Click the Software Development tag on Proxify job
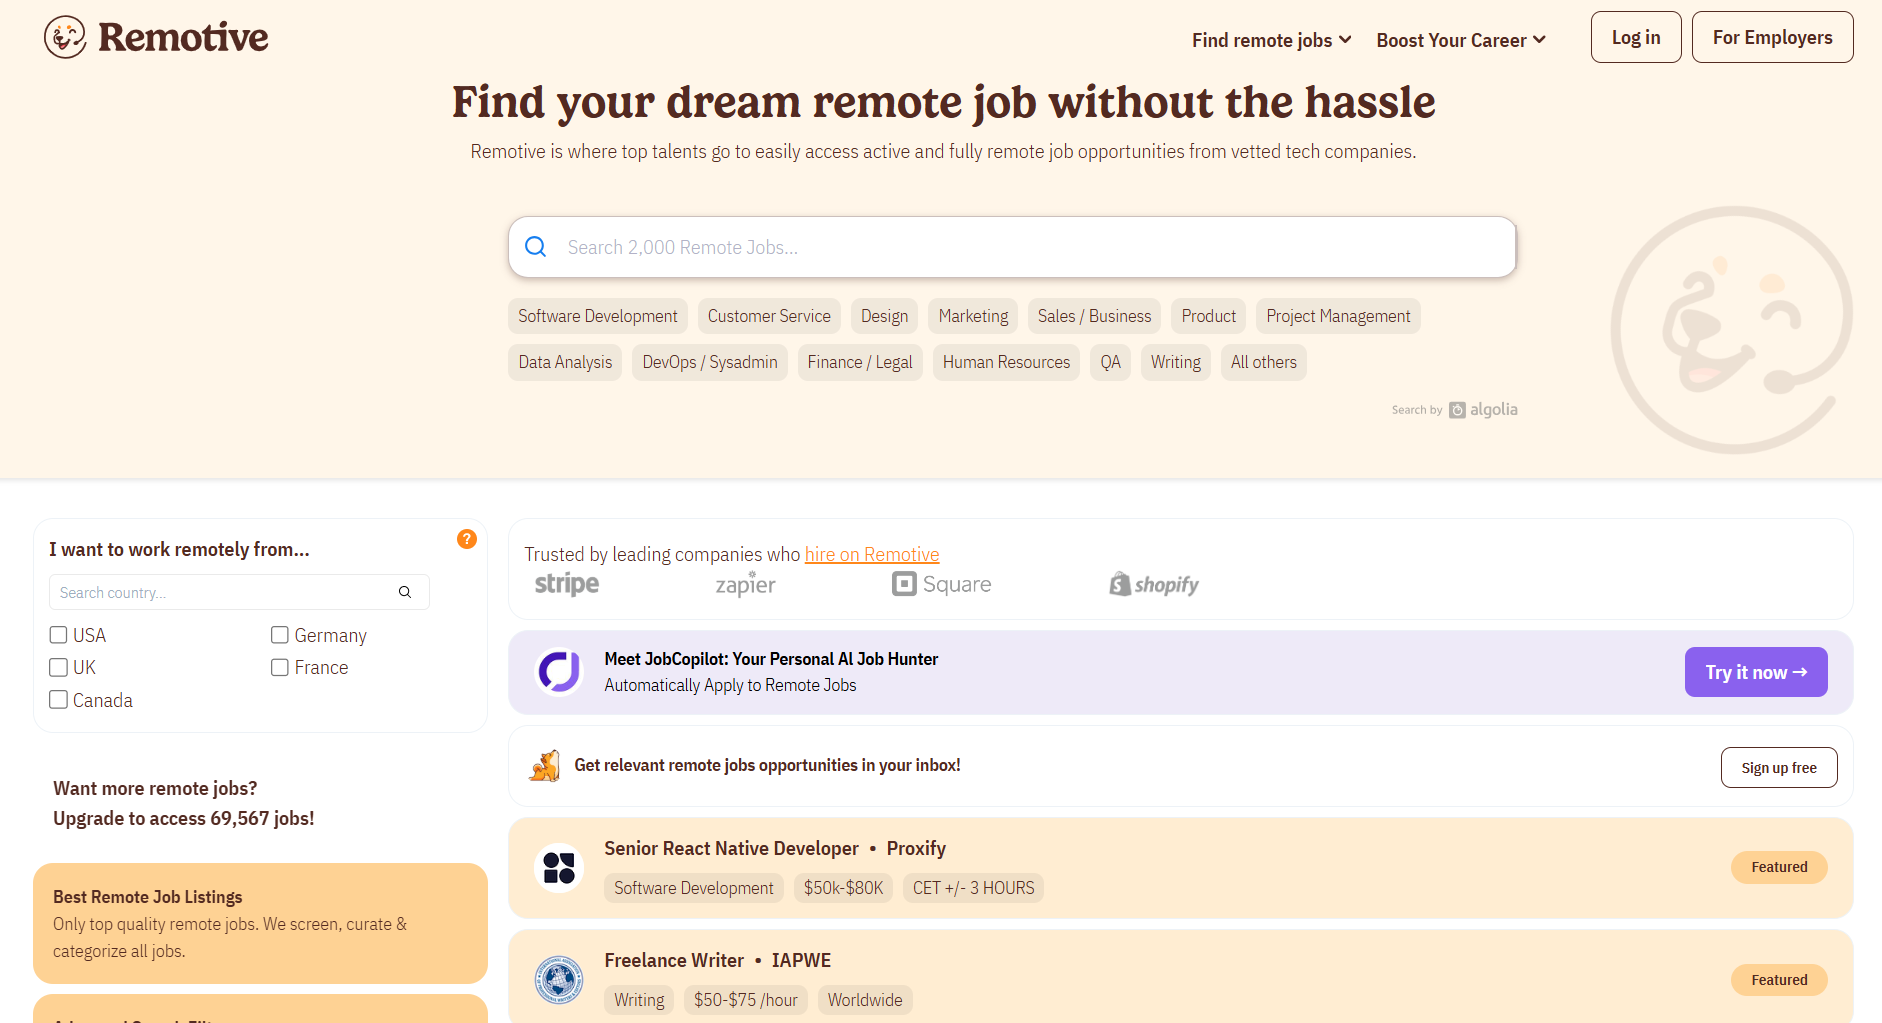The image size is (1882, 1023). [694, 888]
